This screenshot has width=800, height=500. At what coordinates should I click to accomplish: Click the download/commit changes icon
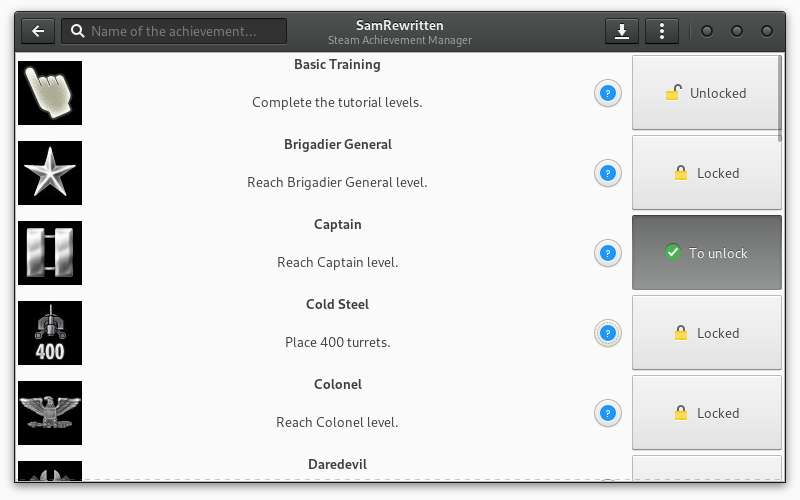[x=621, y=31]
